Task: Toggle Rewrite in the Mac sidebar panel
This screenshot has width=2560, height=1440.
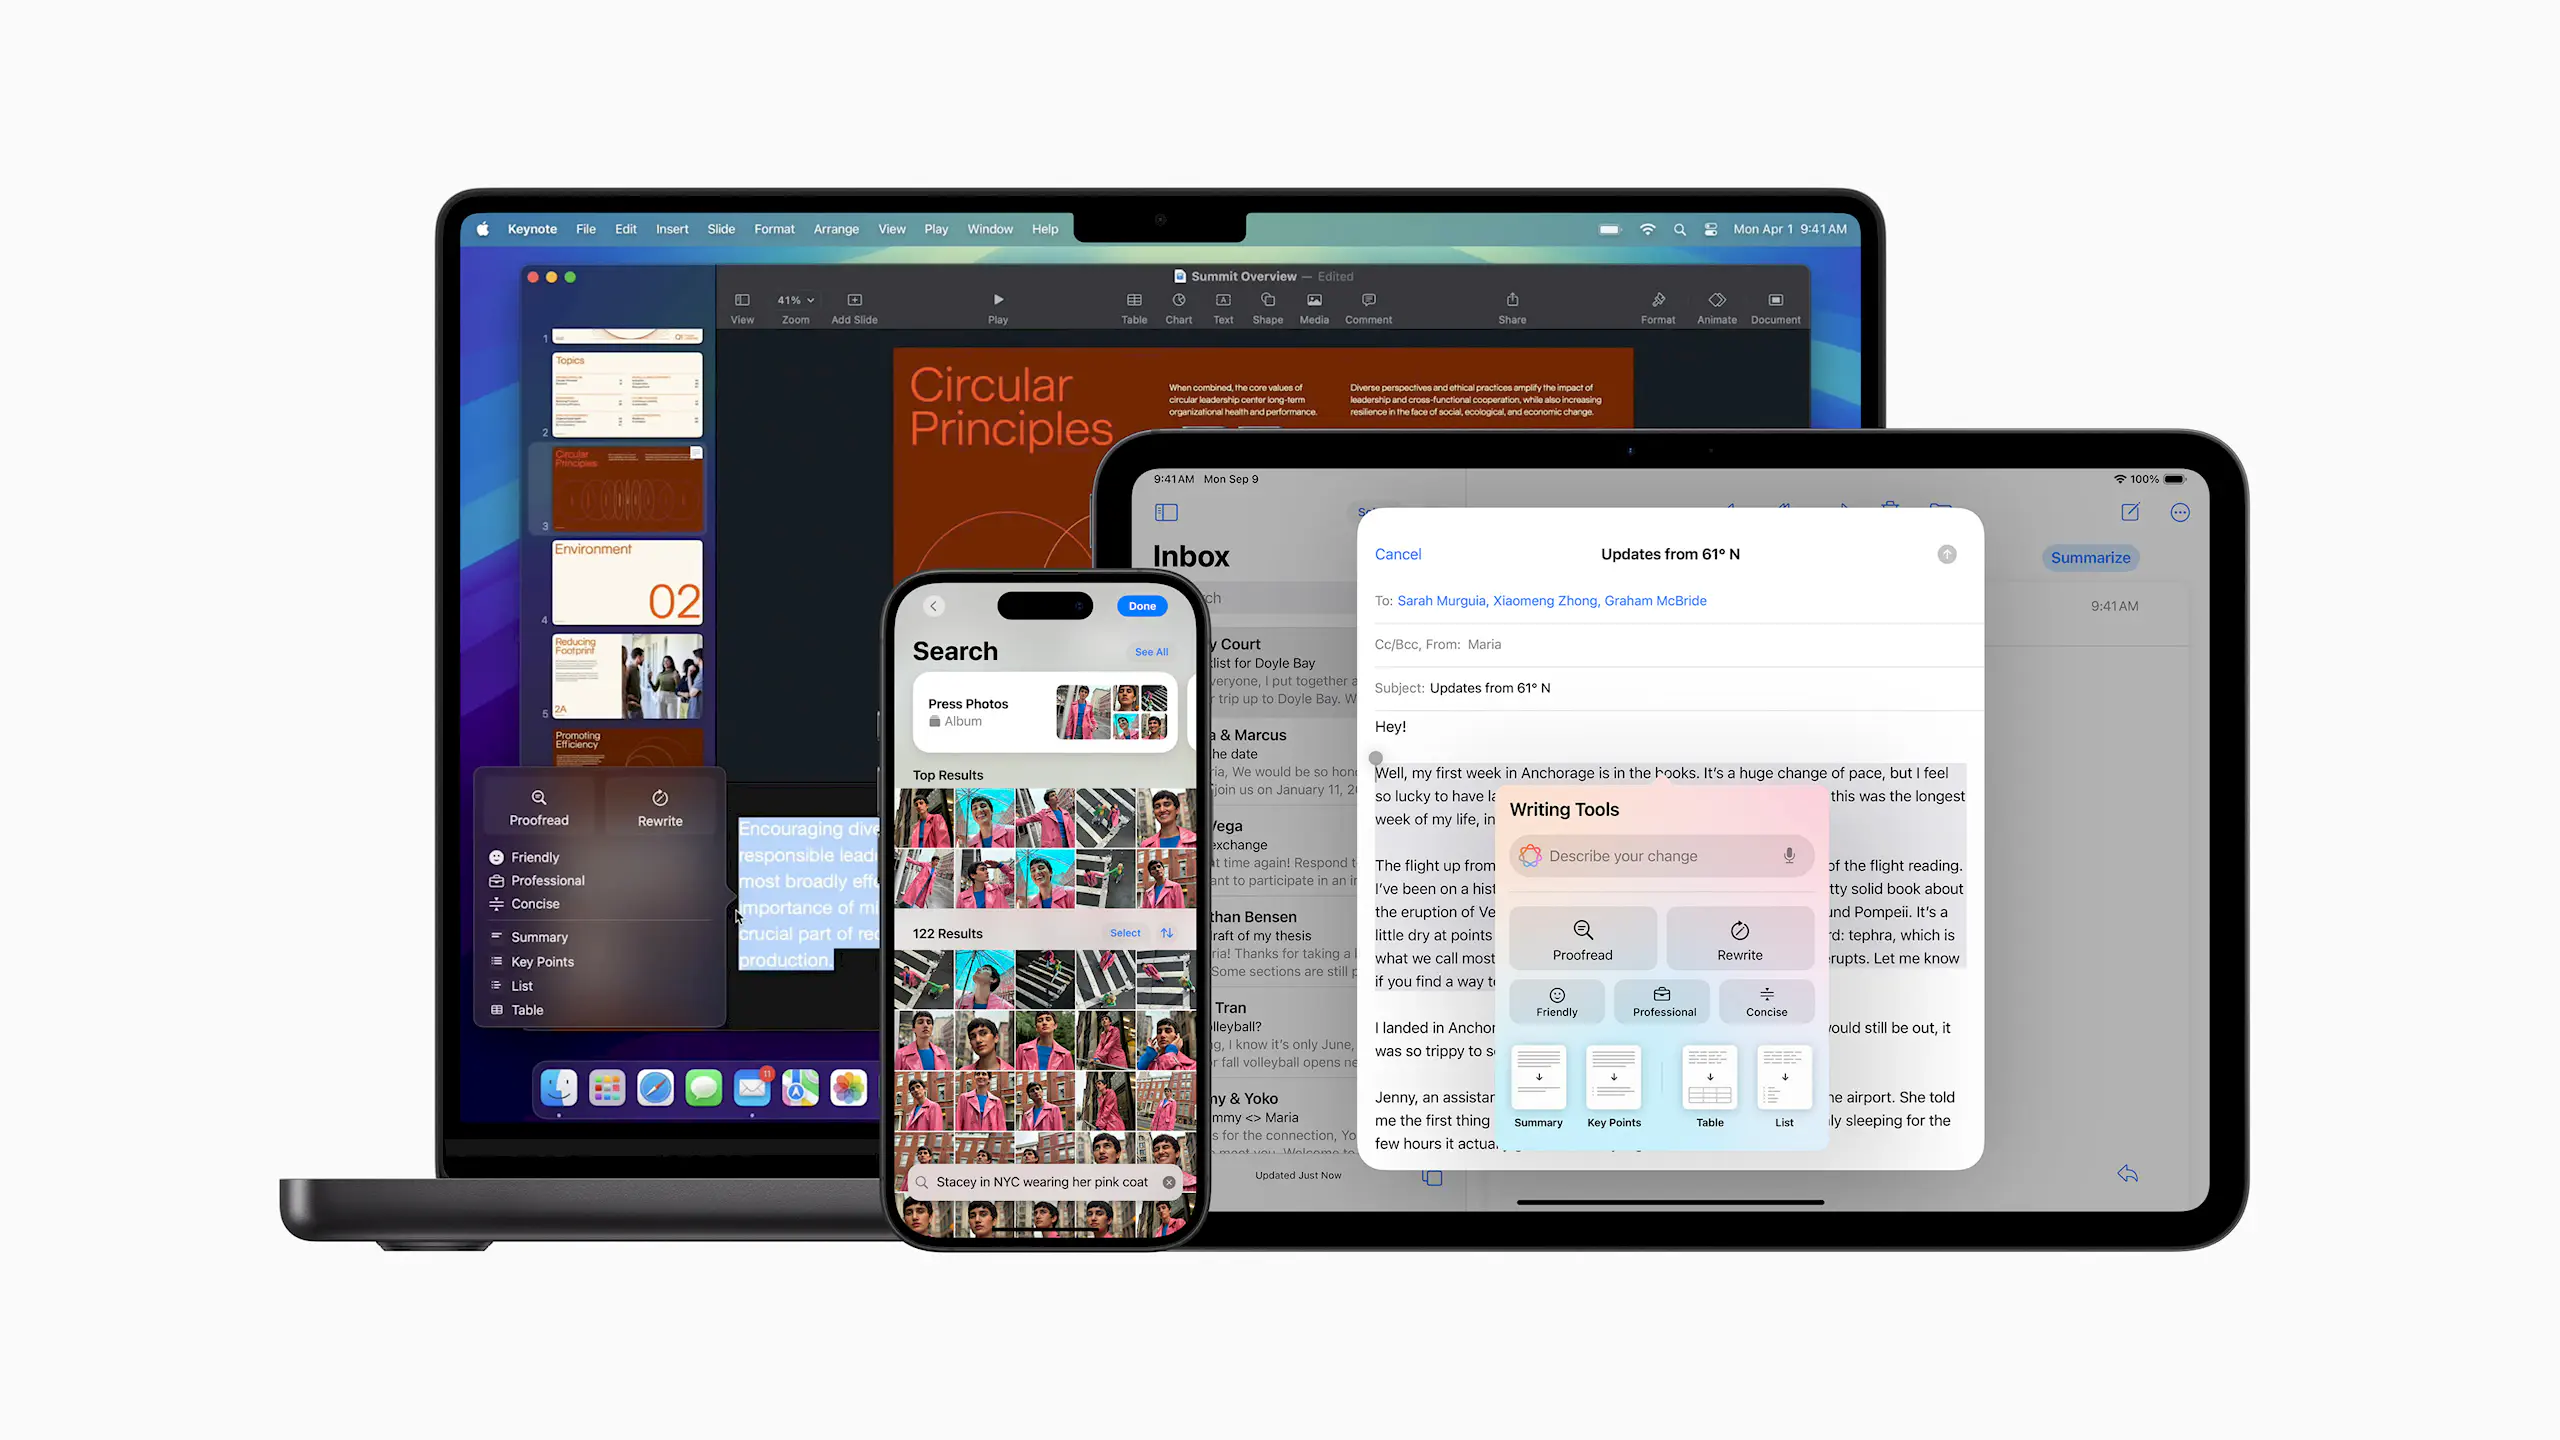Action: pos(661,807)
